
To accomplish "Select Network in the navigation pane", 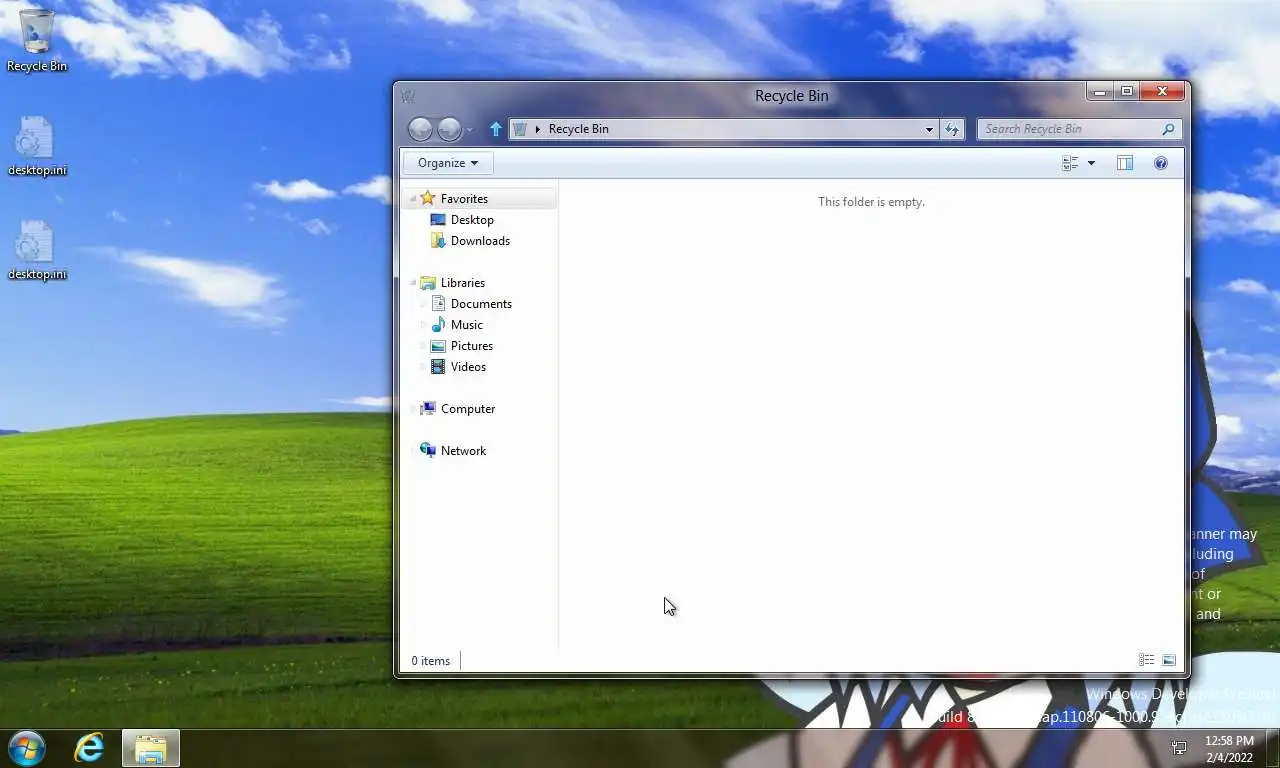I will click(463, 451).
